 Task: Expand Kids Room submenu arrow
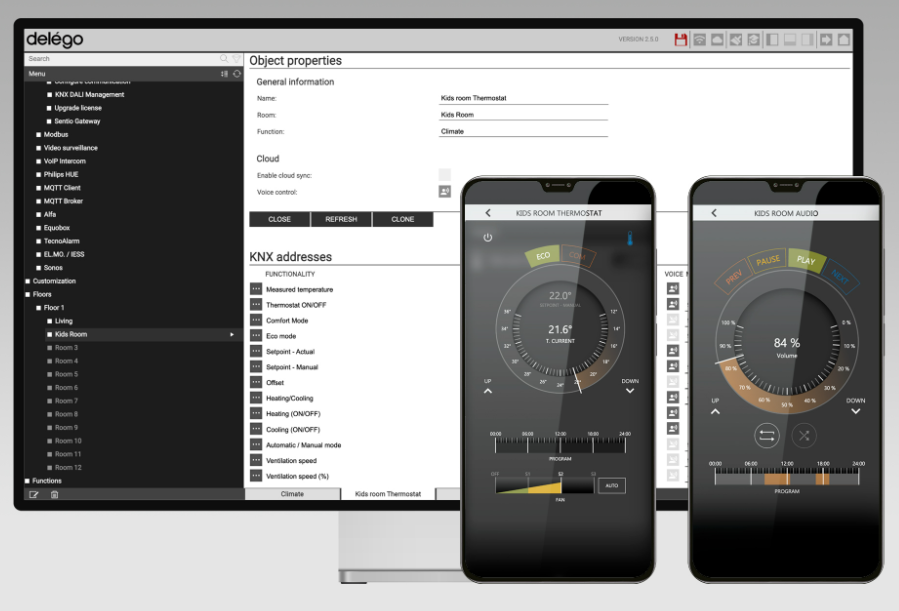coord(232,334)
